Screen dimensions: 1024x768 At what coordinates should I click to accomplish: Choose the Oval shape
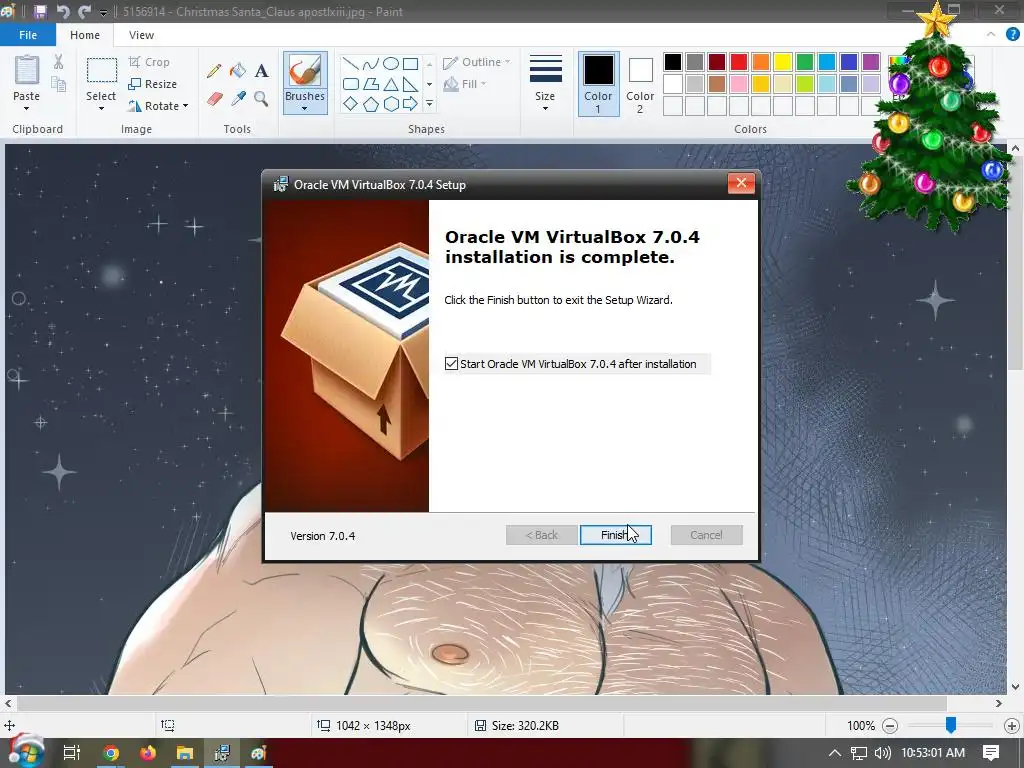pyautogui.click(x=391, y=63)
